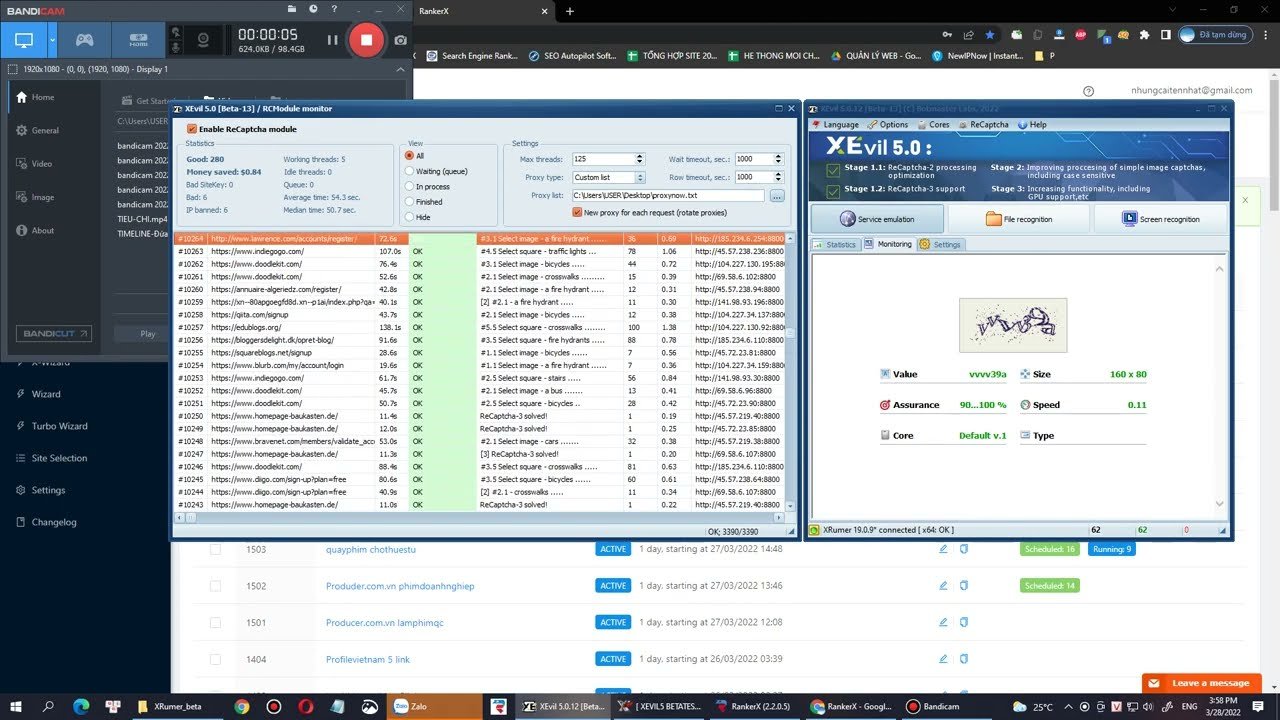1280x720 pixels.
Task: Open Bandicam help question mark icon
Action: click(x=332, y=8)
